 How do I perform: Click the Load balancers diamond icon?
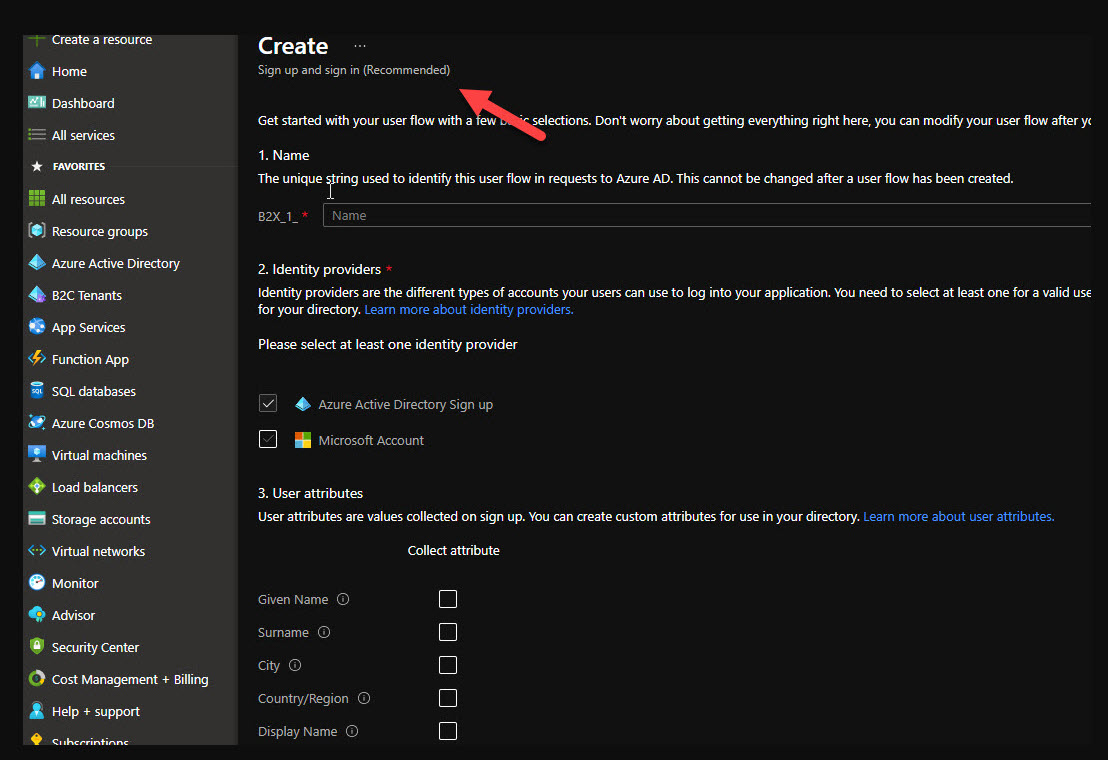[x=37, y=486]
